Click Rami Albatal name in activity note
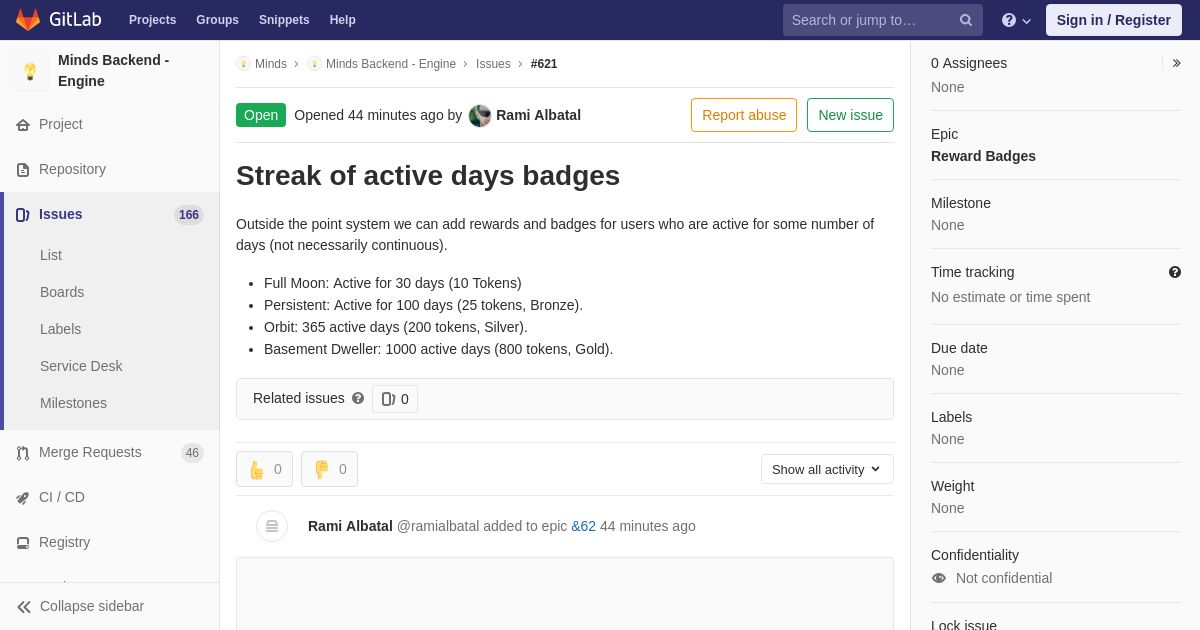Viewport: 1200px width, 630px height. (x=350, y=526)
